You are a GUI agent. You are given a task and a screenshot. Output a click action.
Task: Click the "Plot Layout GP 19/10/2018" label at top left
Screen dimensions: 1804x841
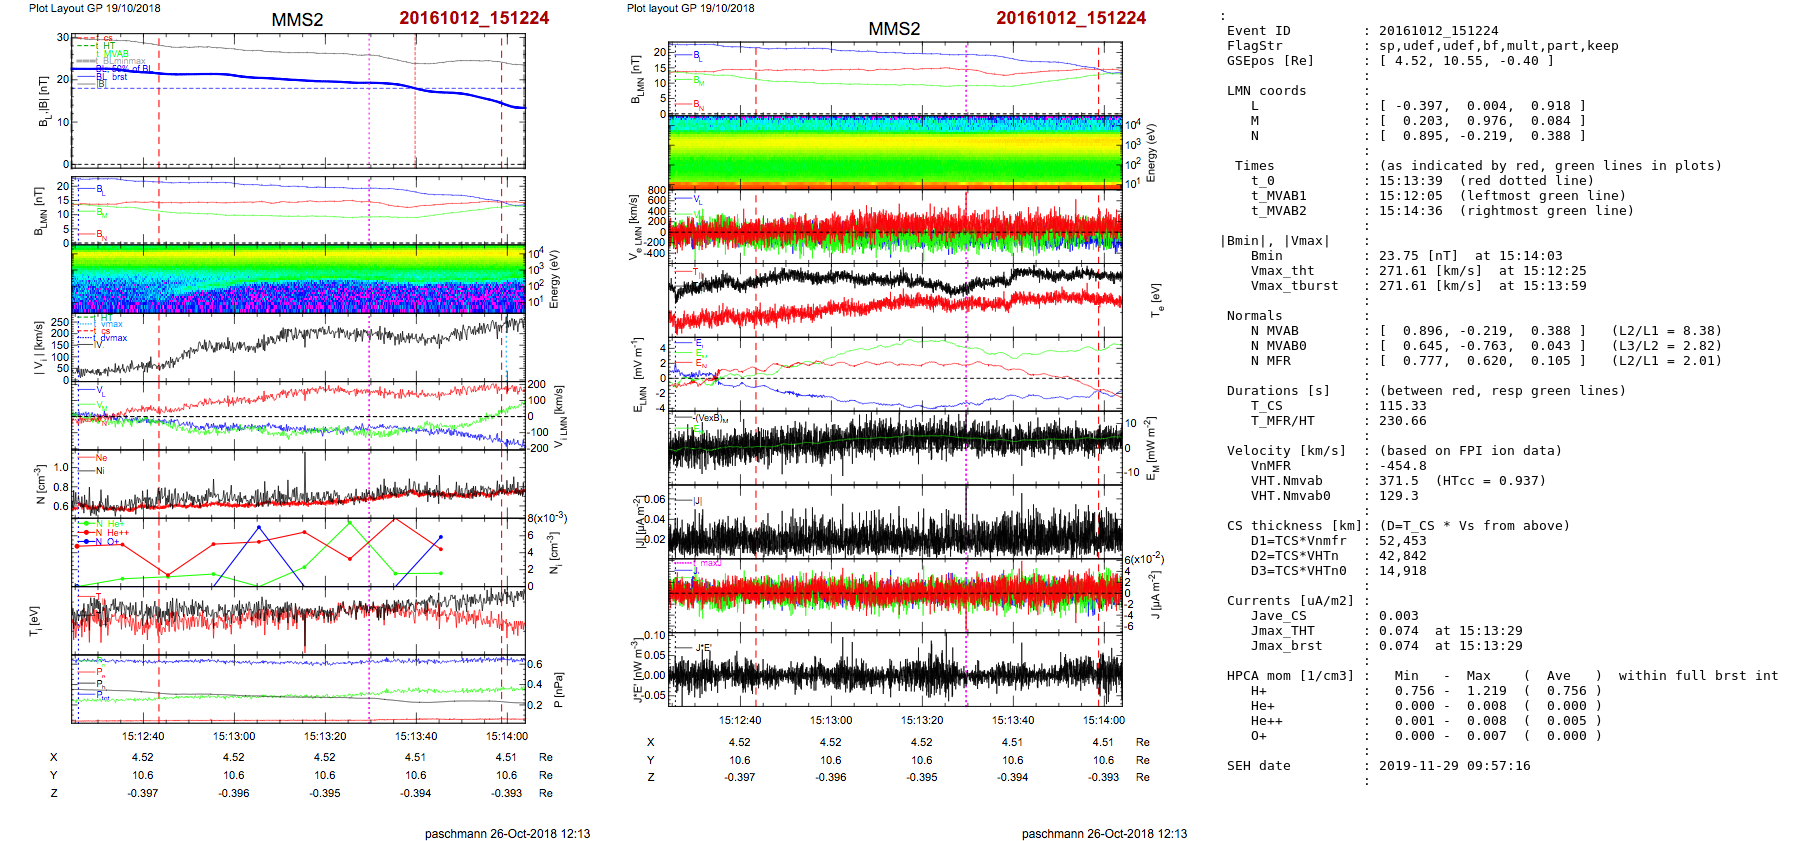94,8
